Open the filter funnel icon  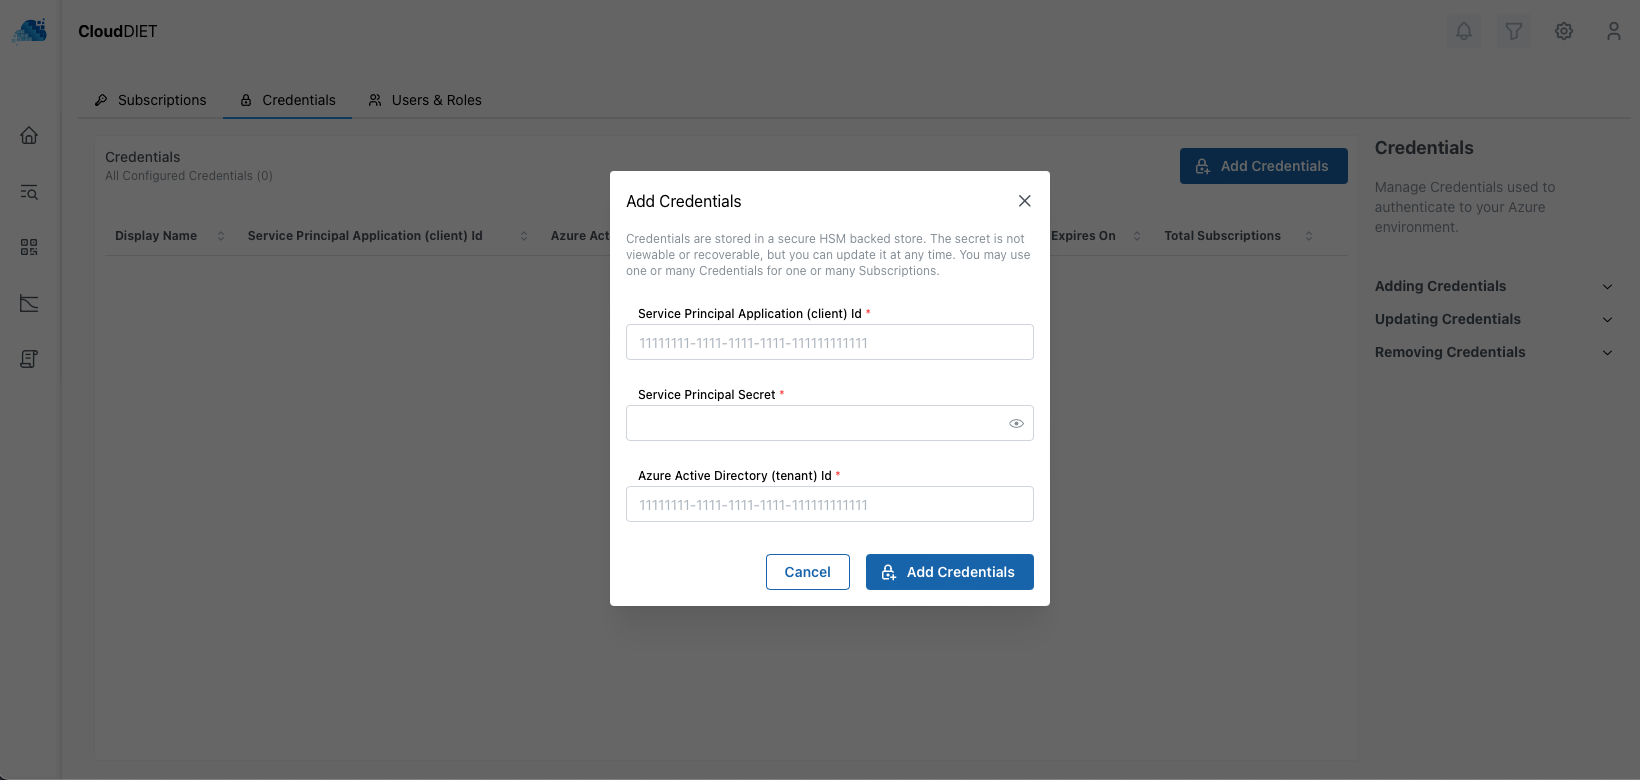(x=1514, y=31)
